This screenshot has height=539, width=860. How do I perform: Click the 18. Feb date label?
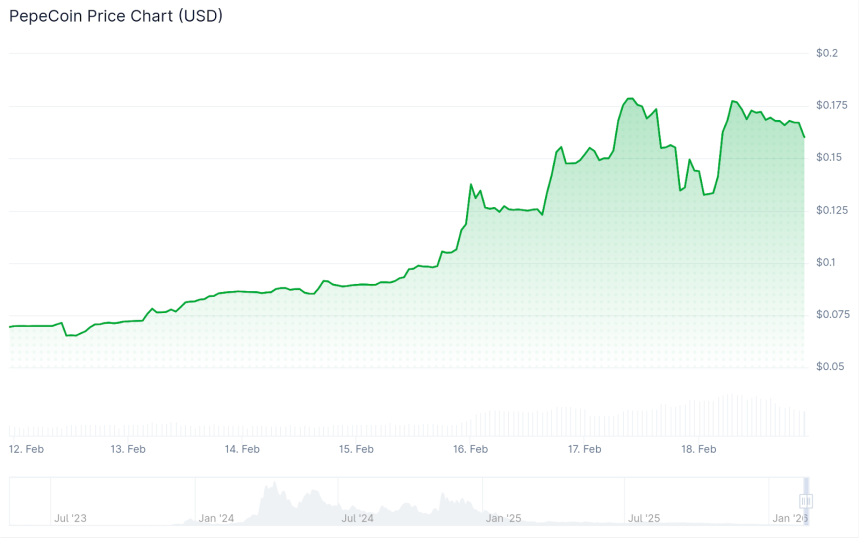click(x=698, y=449)
